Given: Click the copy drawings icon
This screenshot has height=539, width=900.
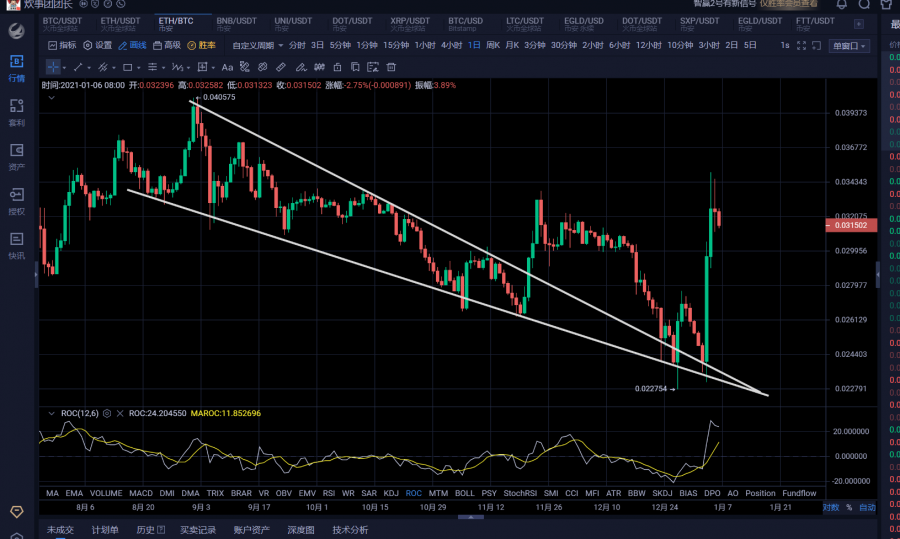Looking at the screenshot, I should (355, 67).
